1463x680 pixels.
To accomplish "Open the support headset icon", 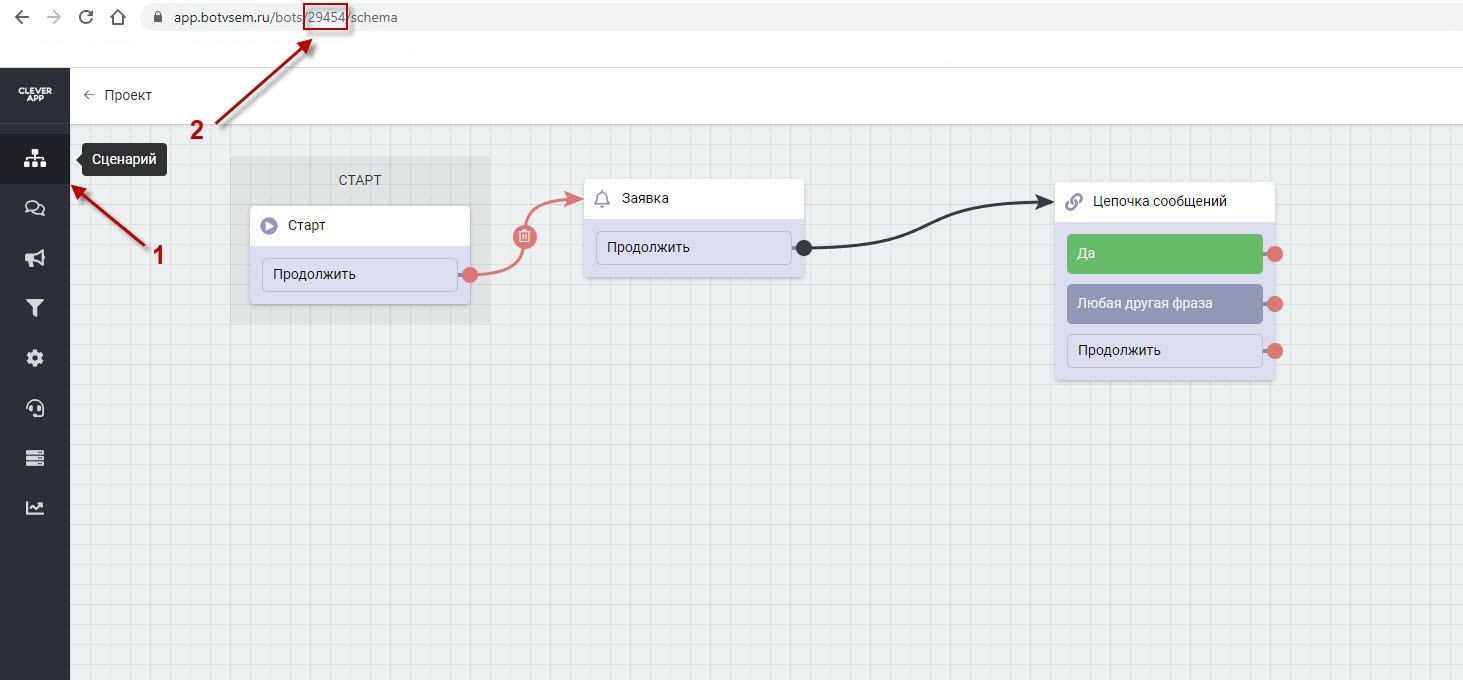I will click(x=34, y=408).
